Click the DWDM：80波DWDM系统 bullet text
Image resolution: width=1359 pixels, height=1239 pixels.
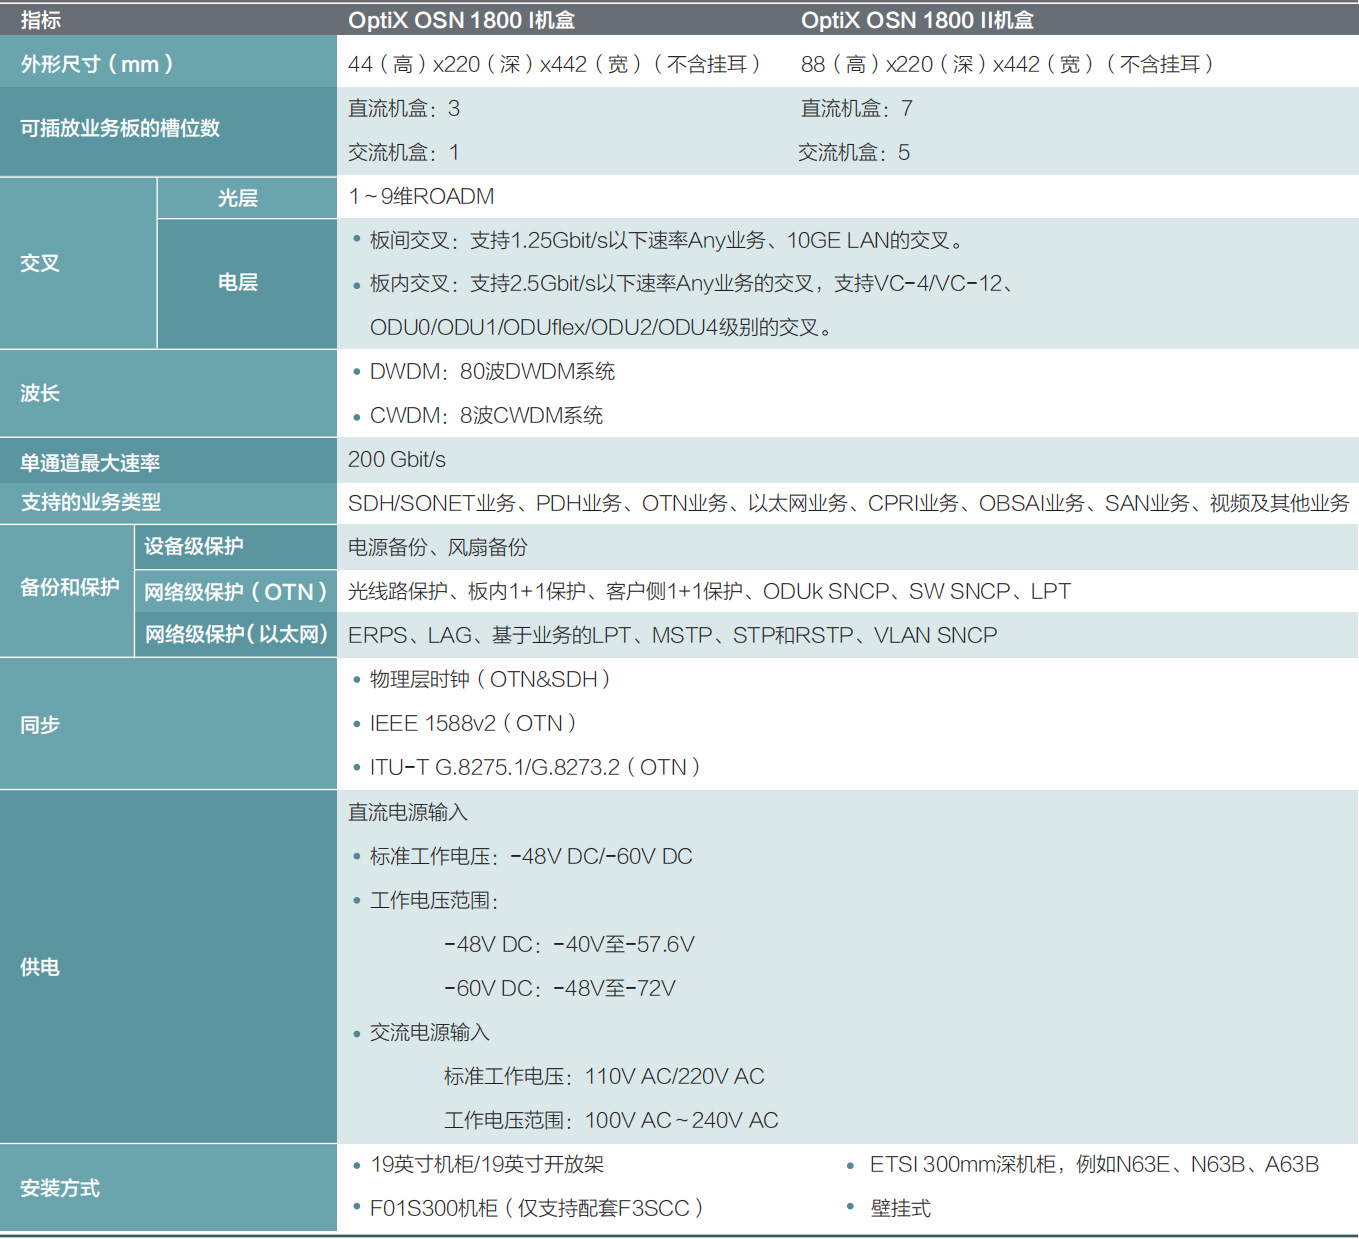[492, 372]
